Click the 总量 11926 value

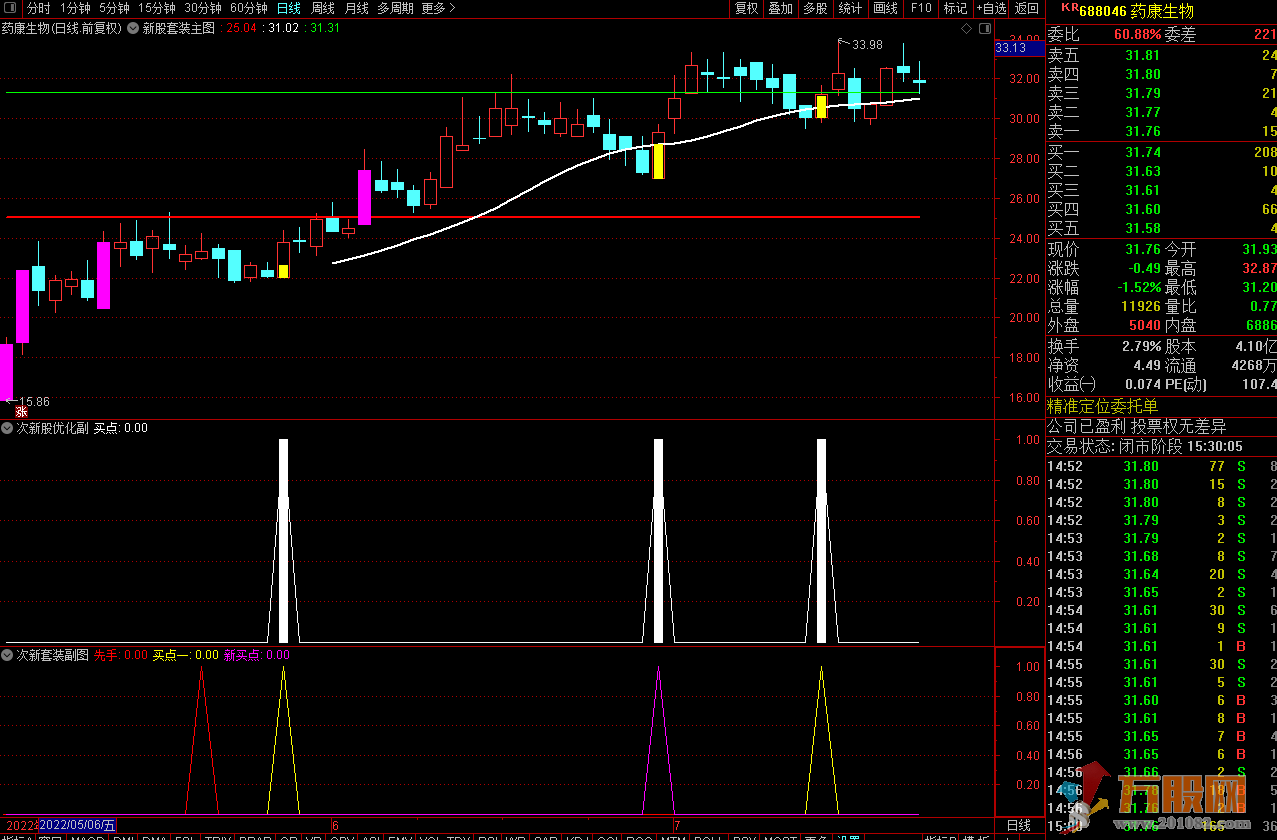(1141, 306)
